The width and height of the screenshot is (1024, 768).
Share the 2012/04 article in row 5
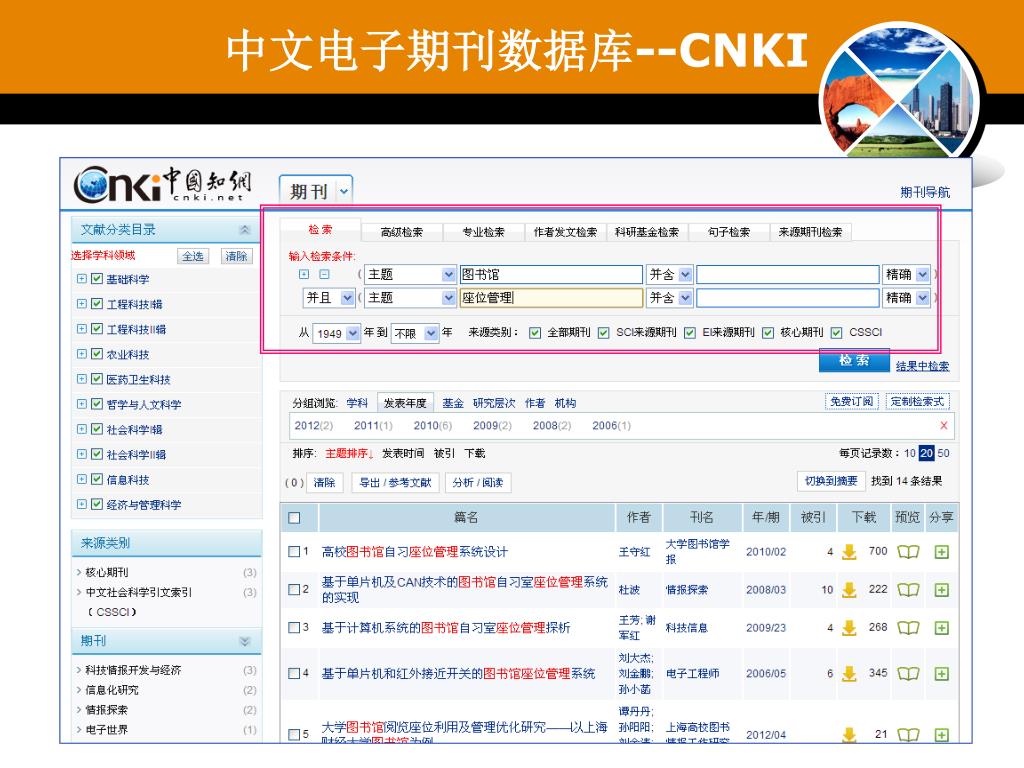click(941, 735)
